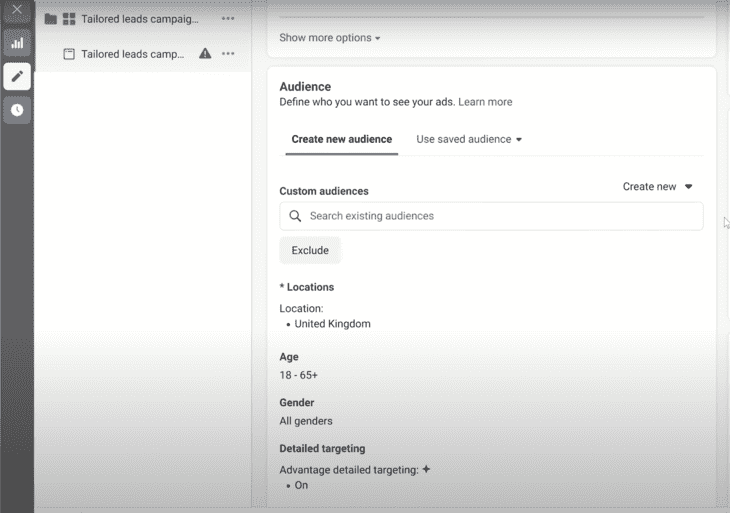Image resolution: width=730 pixels, height=513 pixels.
Task: Click the campaign folder icon
Action: (51, 19)
